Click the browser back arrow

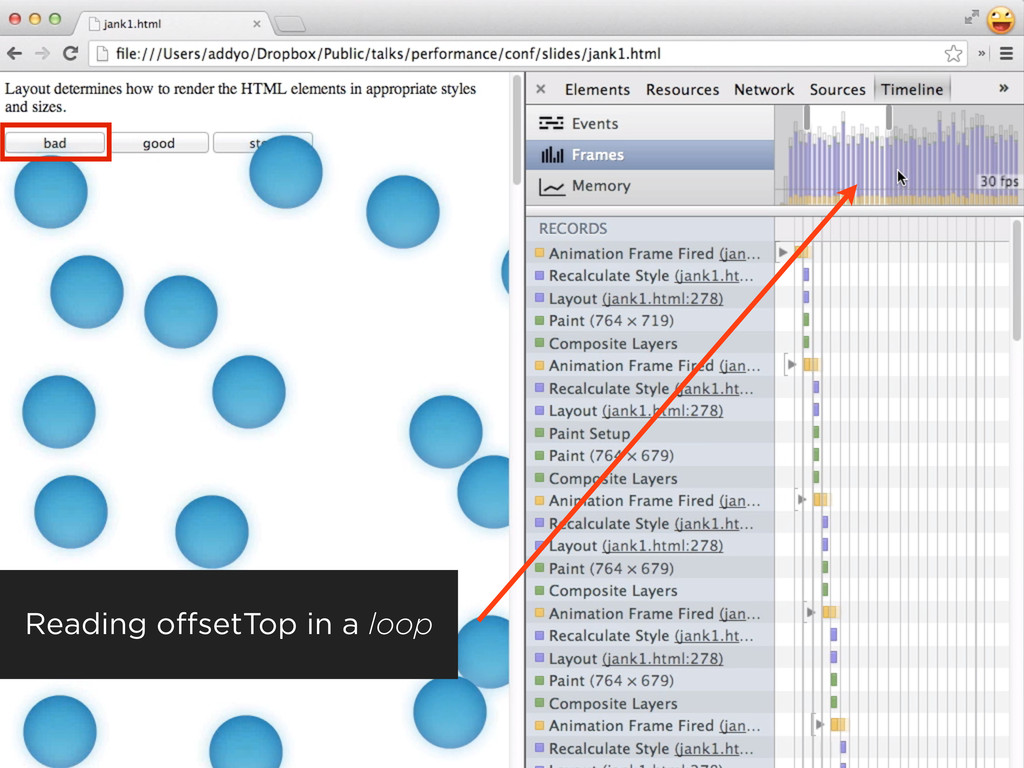pyautogui.click(x=15, y=54)
